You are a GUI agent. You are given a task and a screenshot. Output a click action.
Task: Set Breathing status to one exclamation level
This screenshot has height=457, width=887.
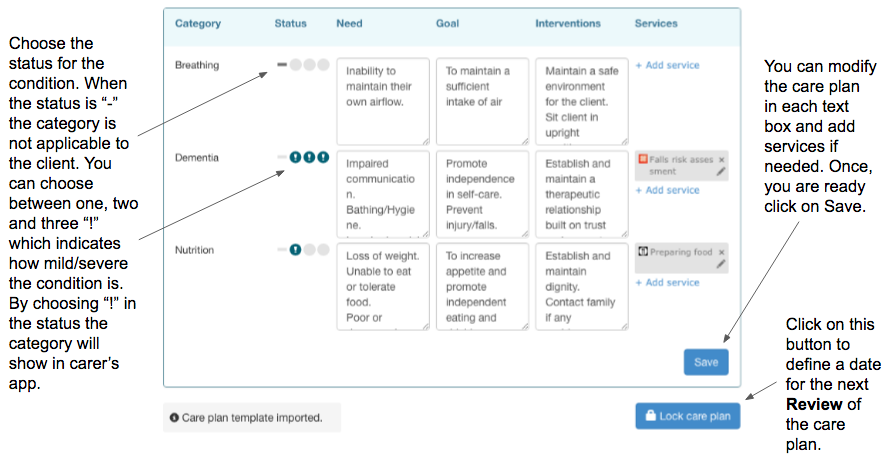tap(296, 65)
